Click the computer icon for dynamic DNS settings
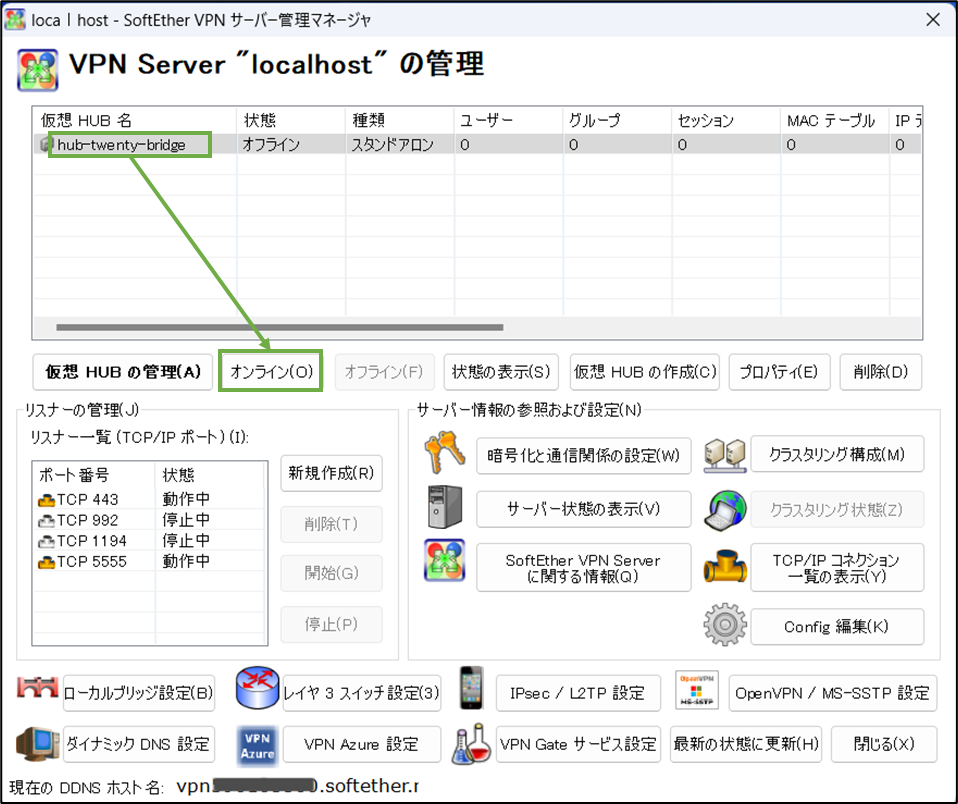Viewport: 958px width, 804px height. pyautogui.click(x=37, y=744)
